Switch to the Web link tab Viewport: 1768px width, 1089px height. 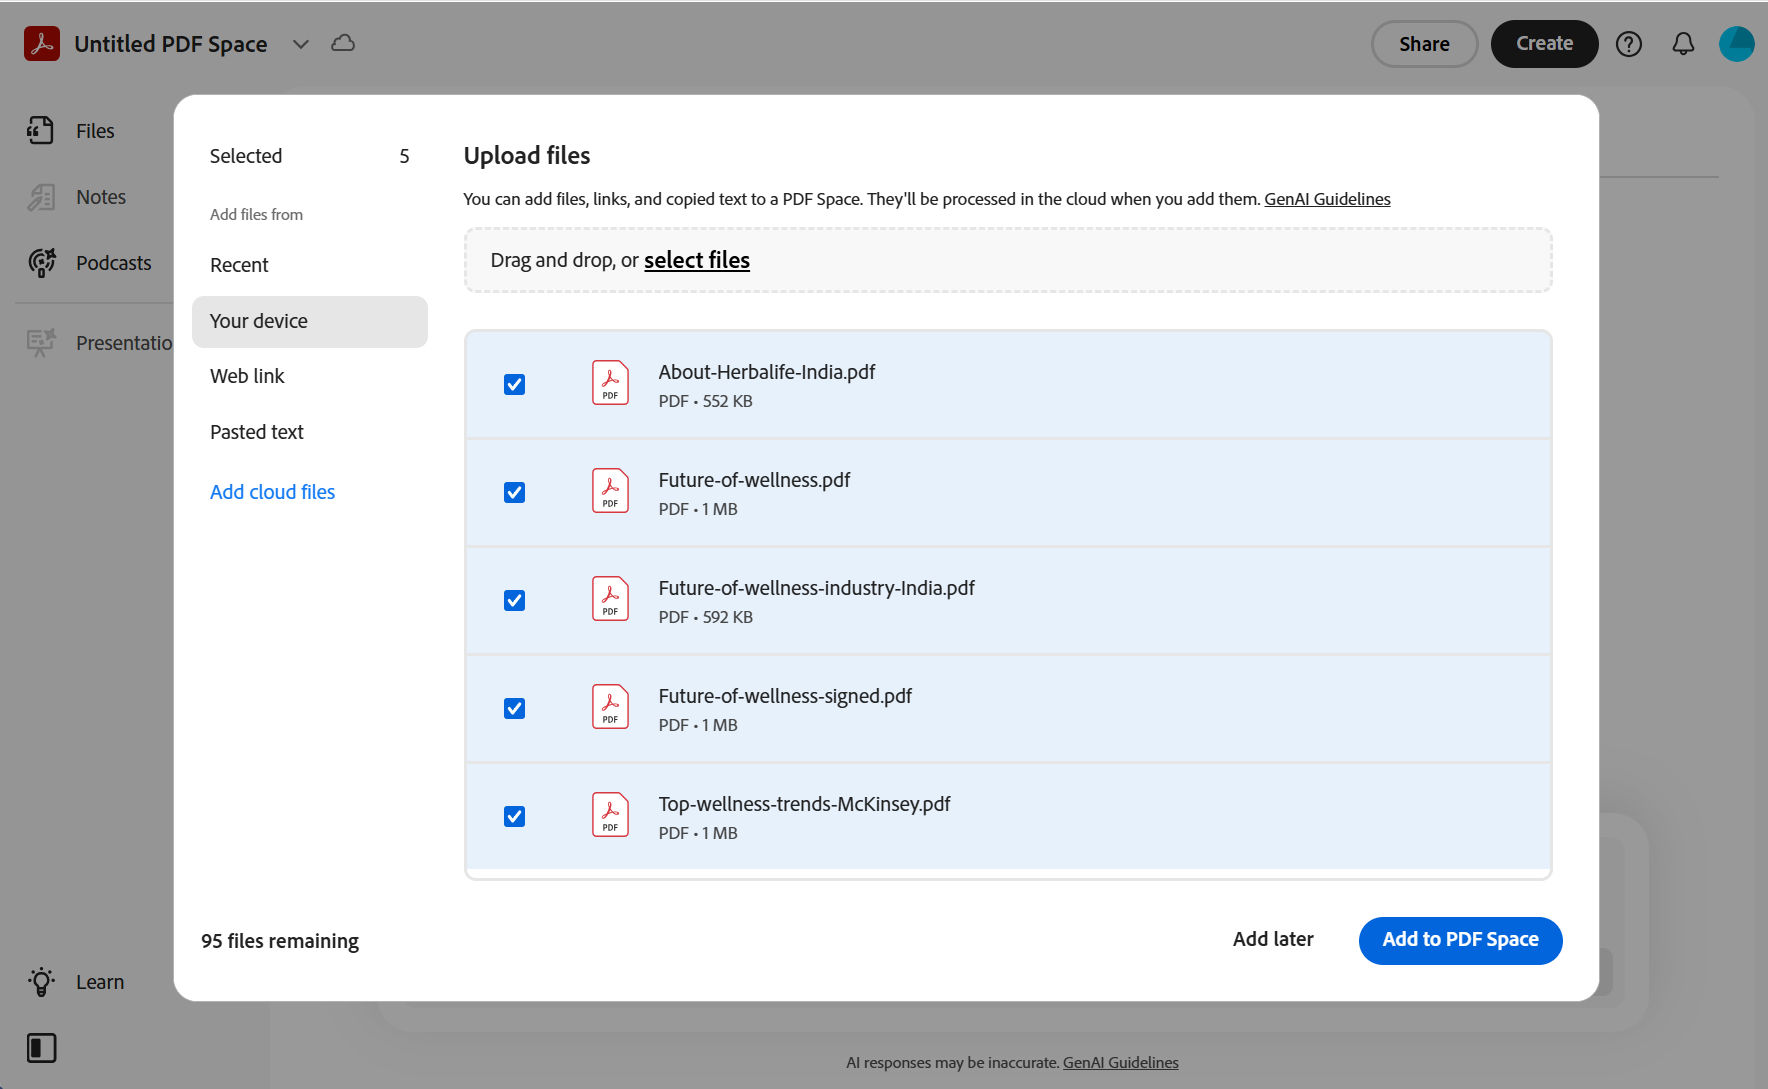point(247,375)
